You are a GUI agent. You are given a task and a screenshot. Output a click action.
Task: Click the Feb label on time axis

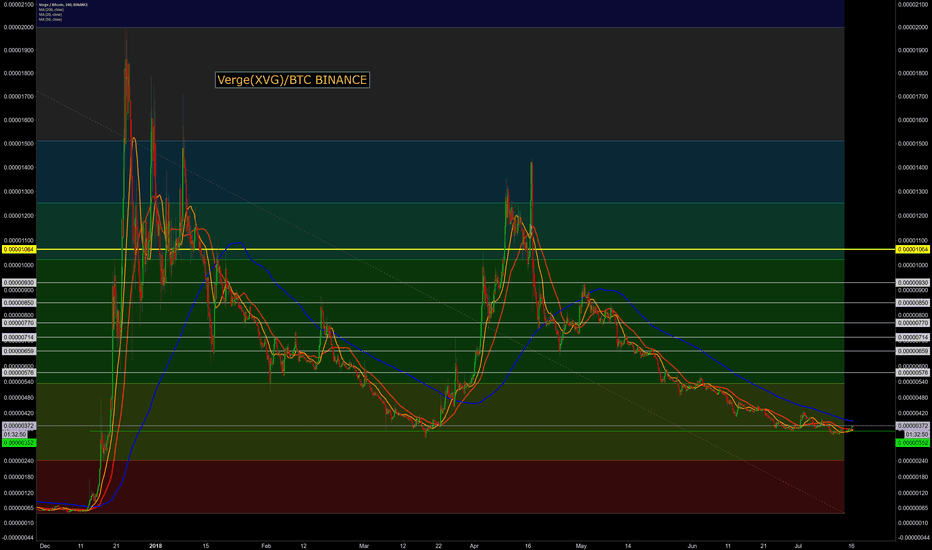pos(266,546)
